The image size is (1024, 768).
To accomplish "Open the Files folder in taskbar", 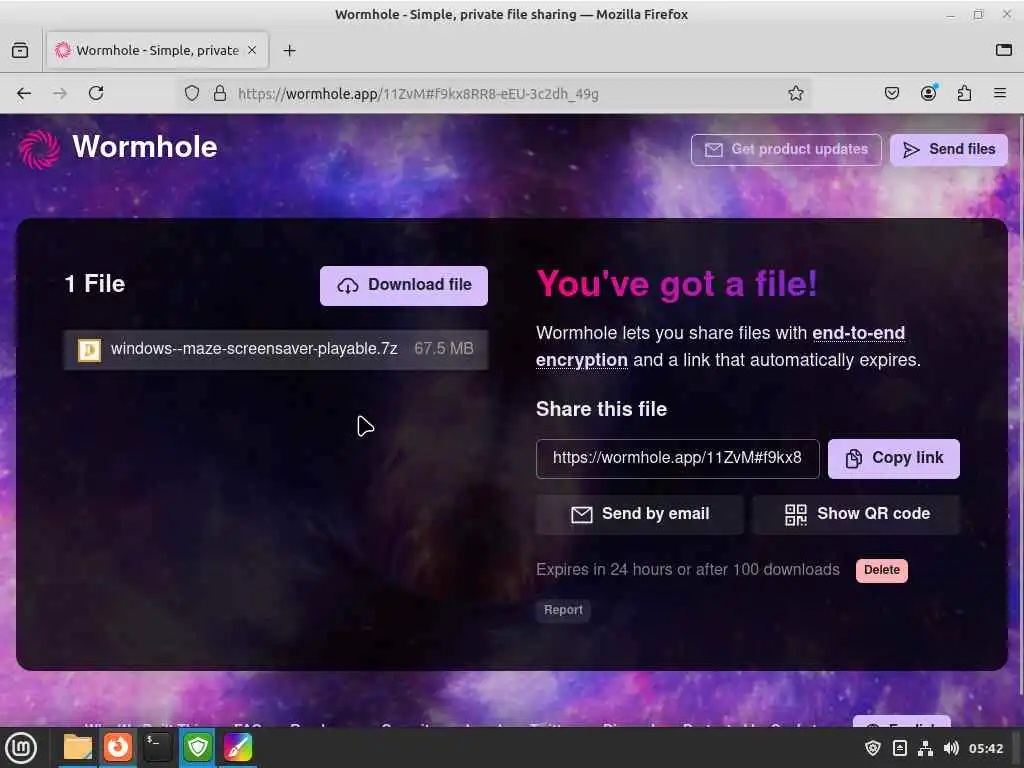I will click(x=78, y=748).
